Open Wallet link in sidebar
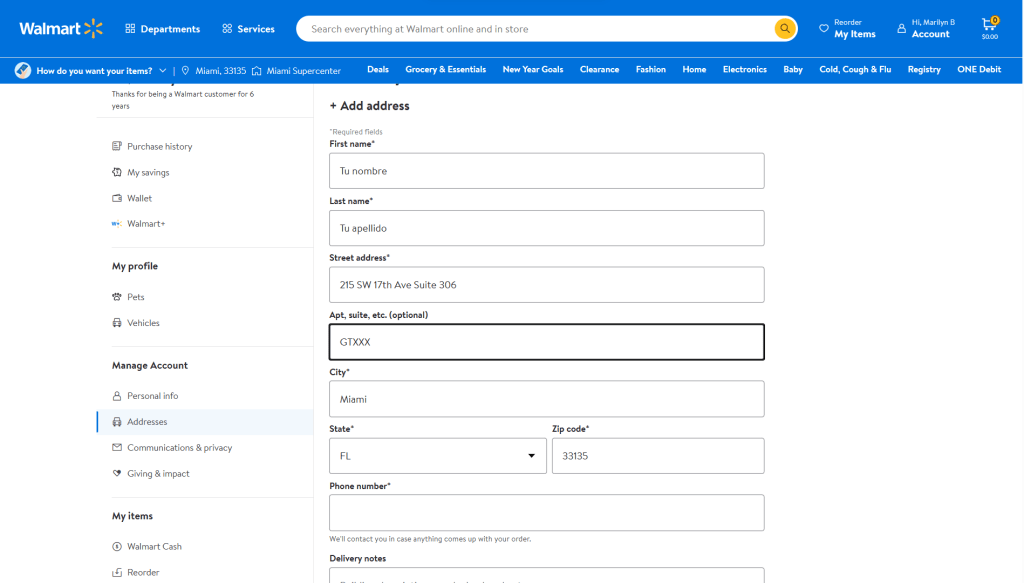The image size is (1024, 583). click(139, 198)
